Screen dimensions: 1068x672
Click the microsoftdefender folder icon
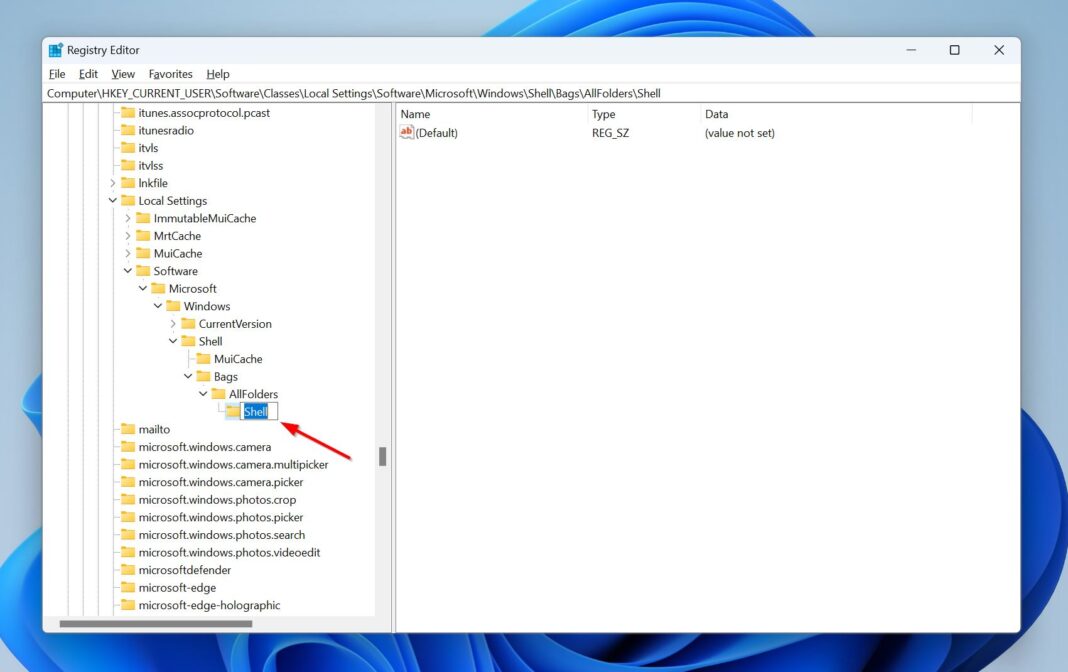tap(128, 569)
